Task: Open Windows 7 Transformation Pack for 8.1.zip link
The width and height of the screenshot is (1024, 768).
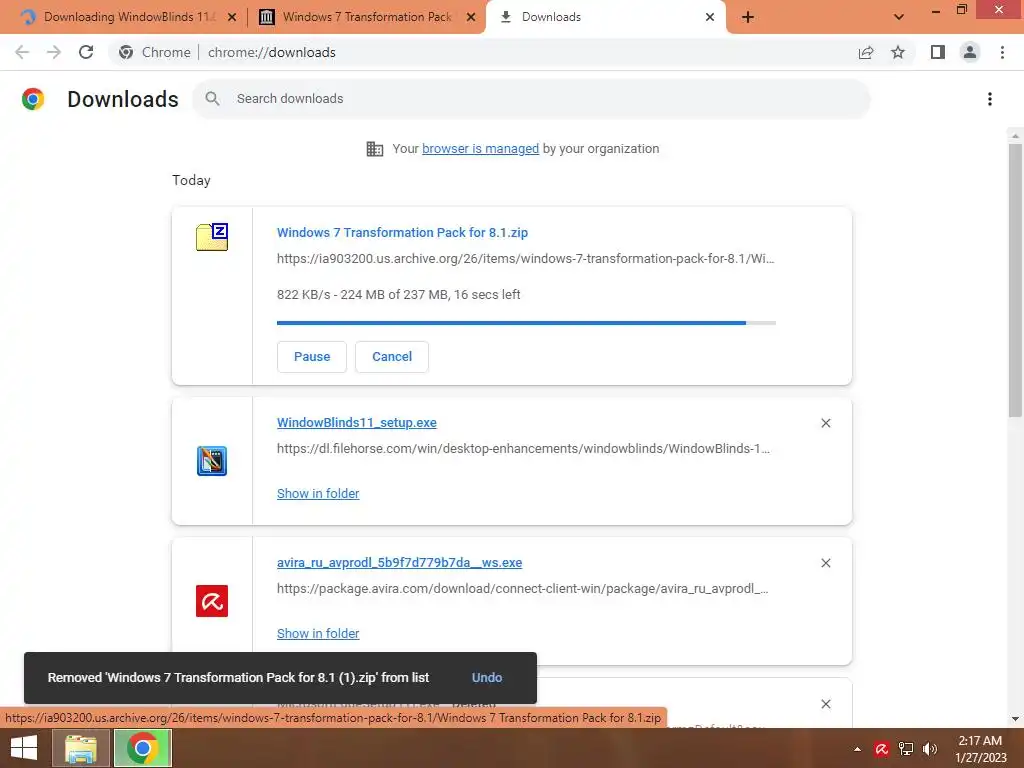Action: pos(402,232)
